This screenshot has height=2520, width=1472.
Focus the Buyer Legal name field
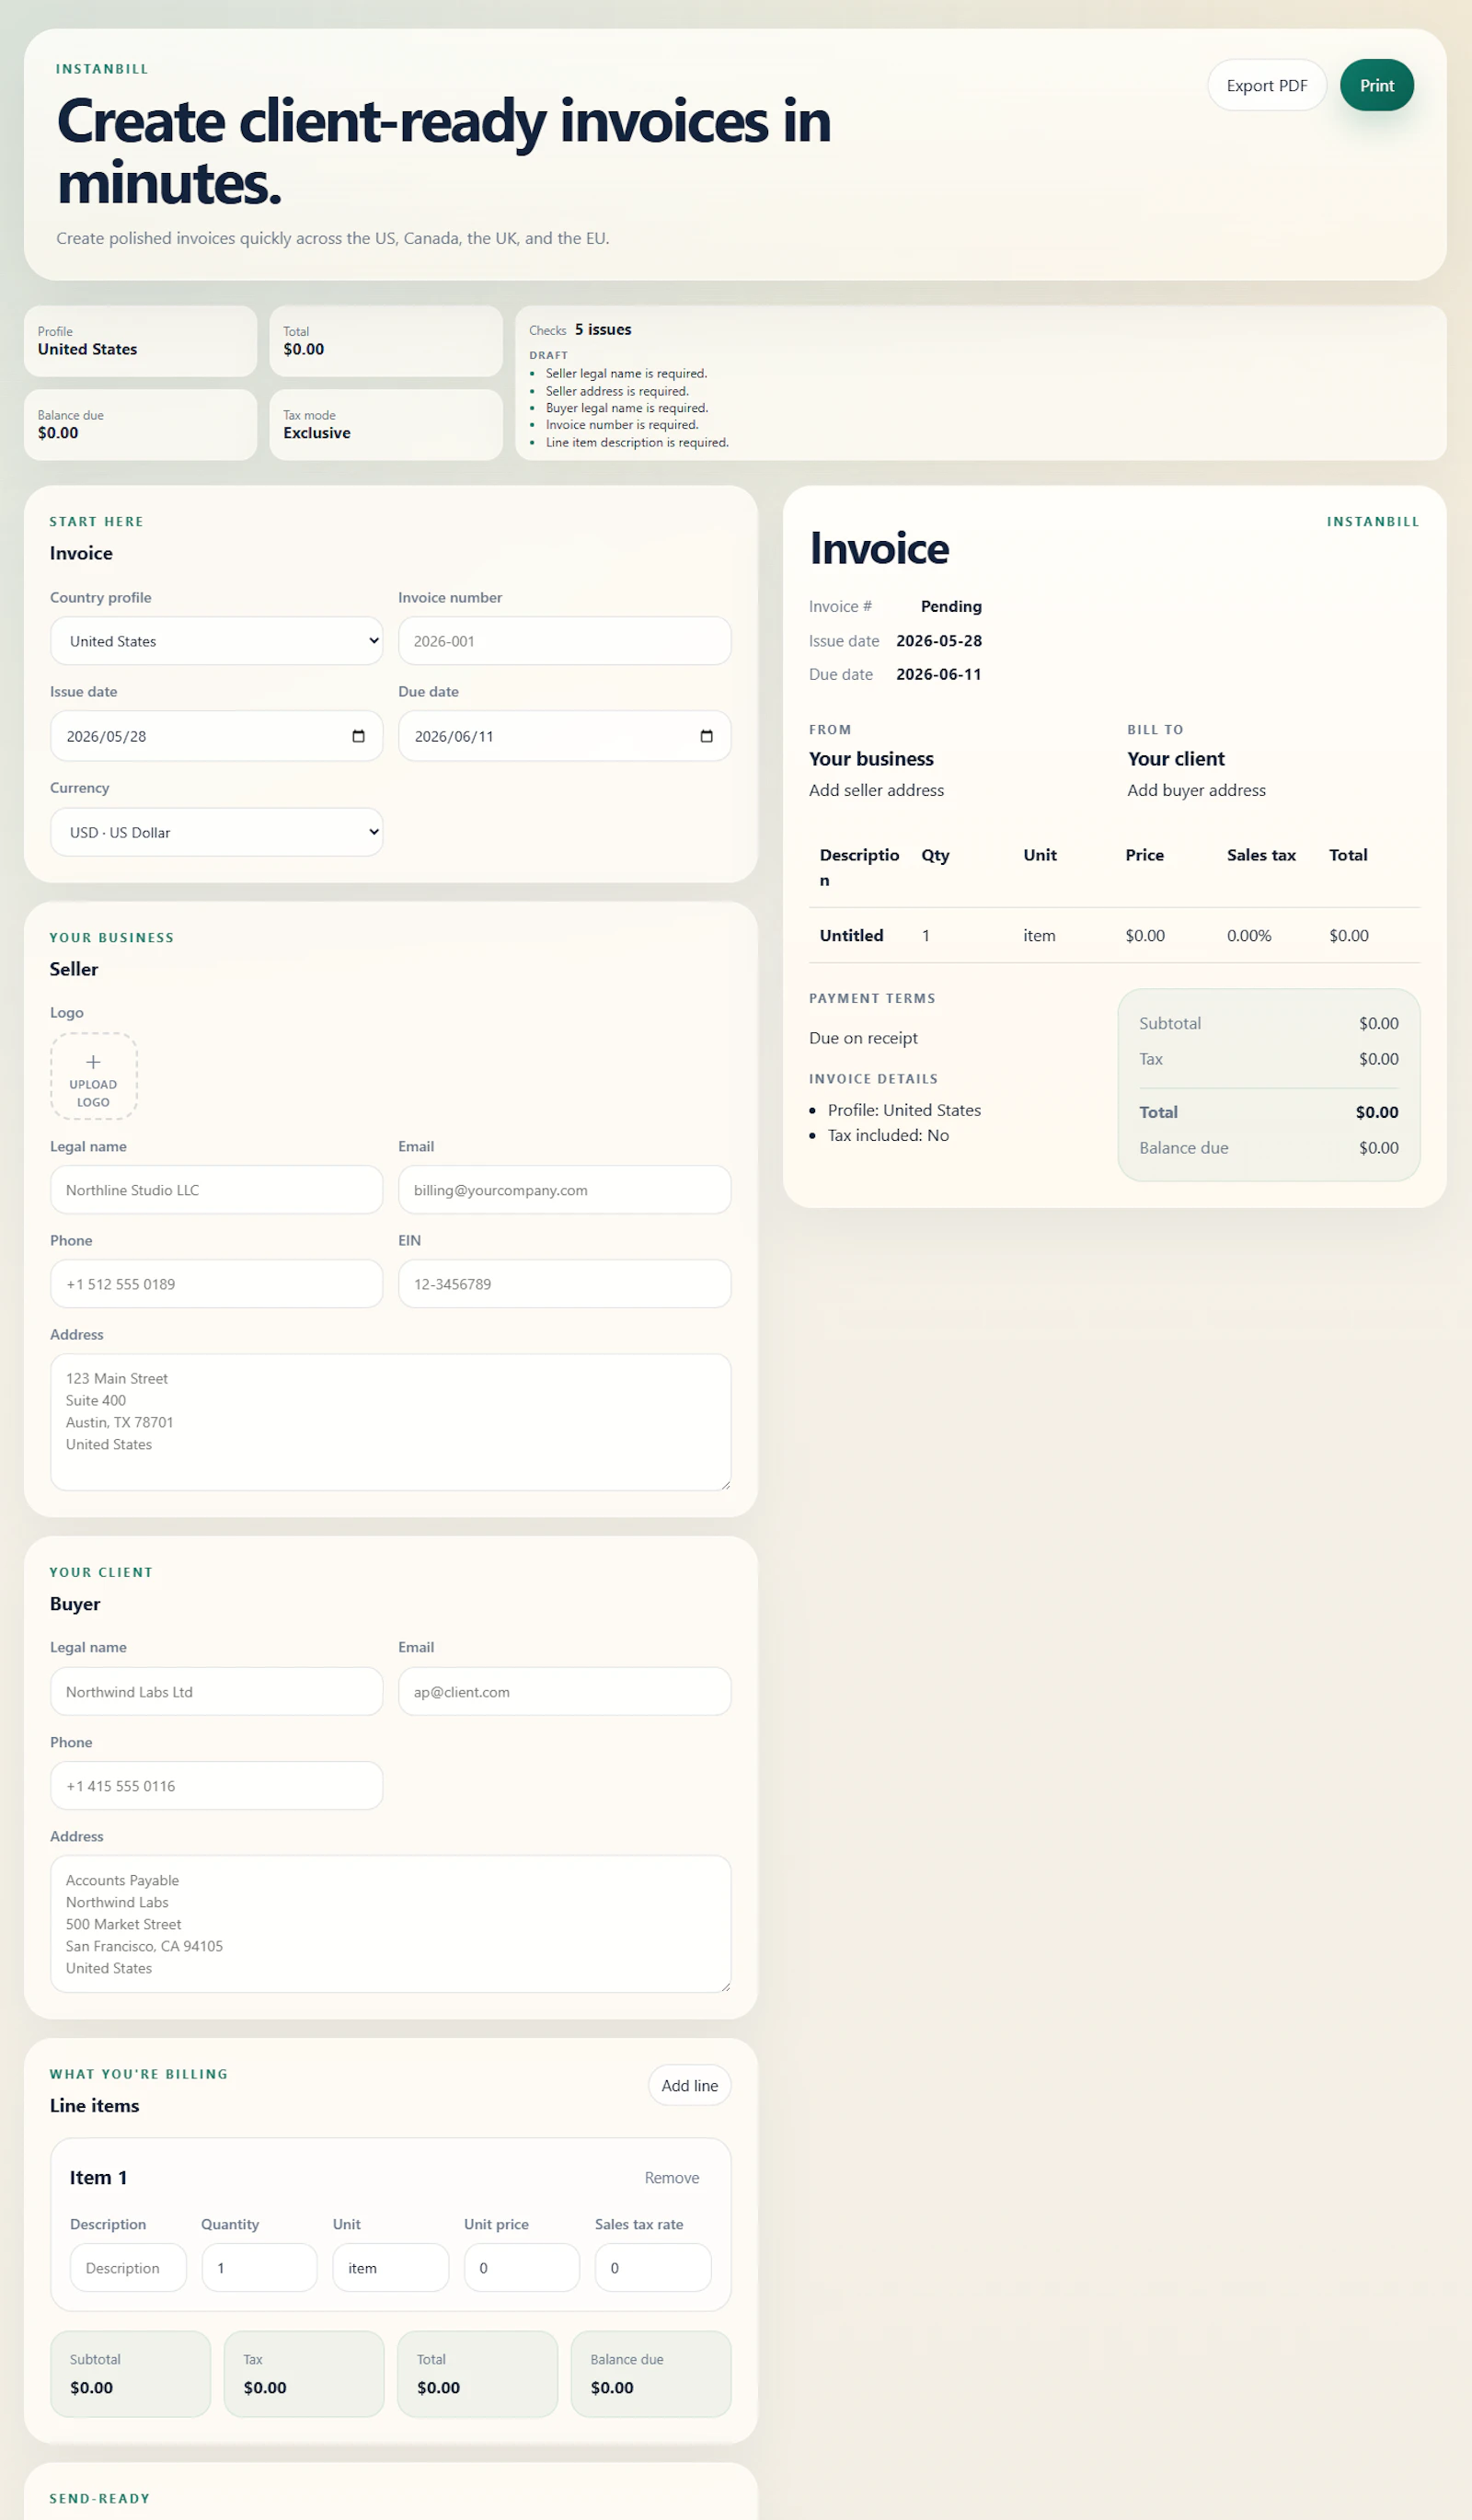216,1692
